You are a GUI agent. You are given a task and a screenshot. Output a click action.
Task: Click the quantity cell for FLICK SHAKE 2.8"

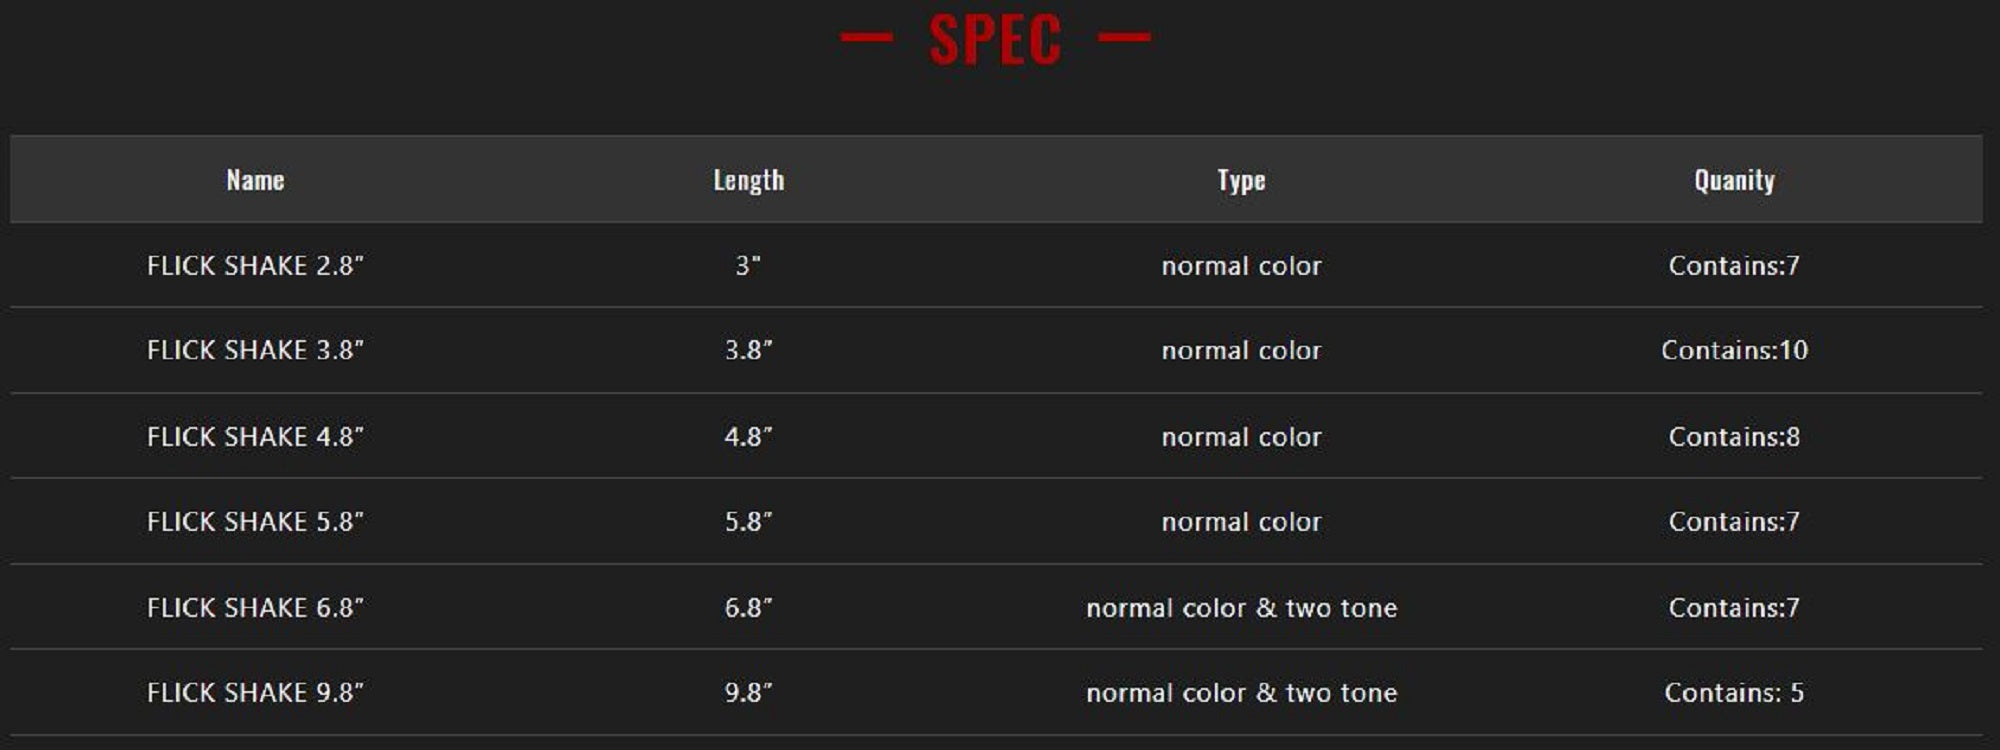click(1734, 266)
